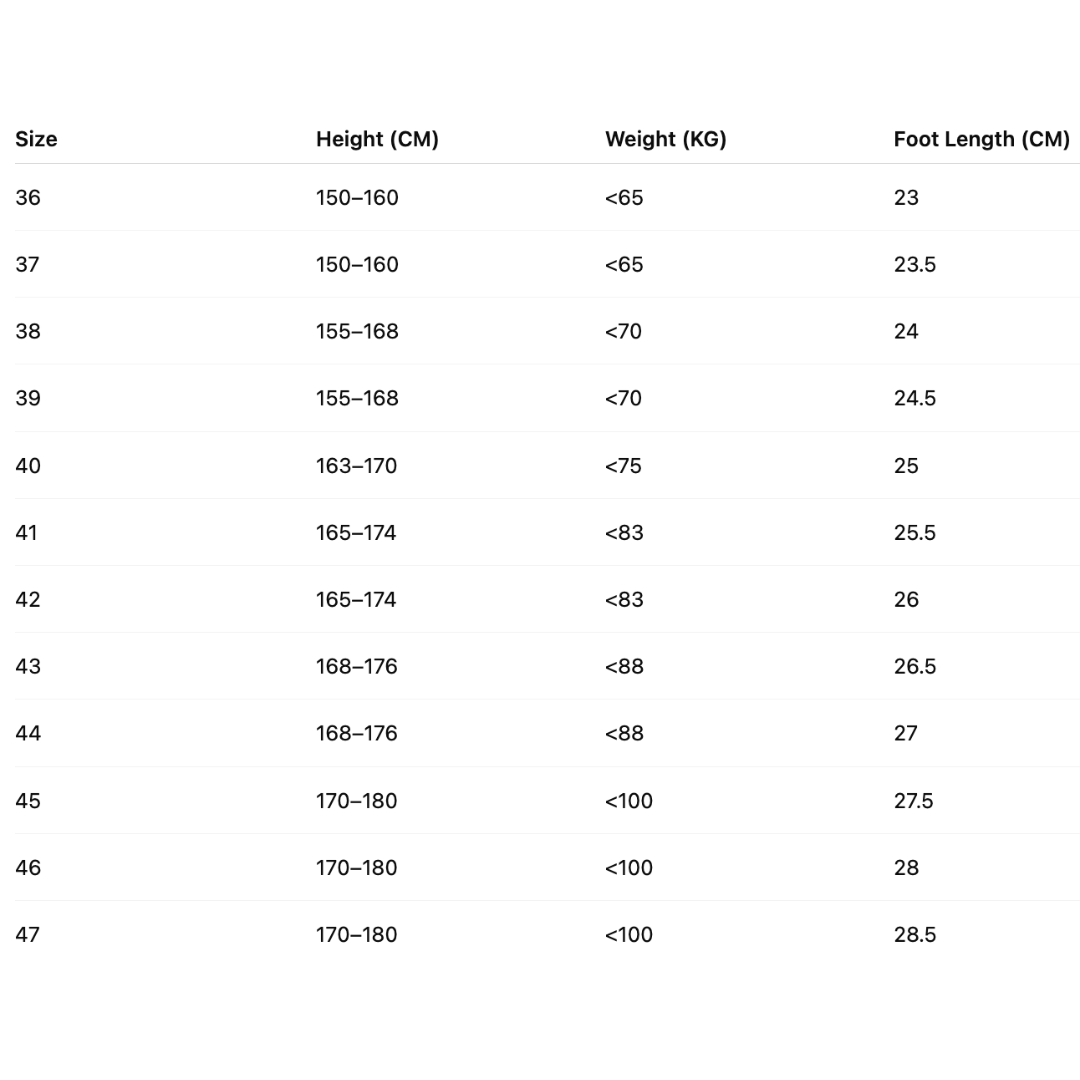Click foot length 26 value
This screenshot has width=1080, height=1080.
[x=906, y=600]
